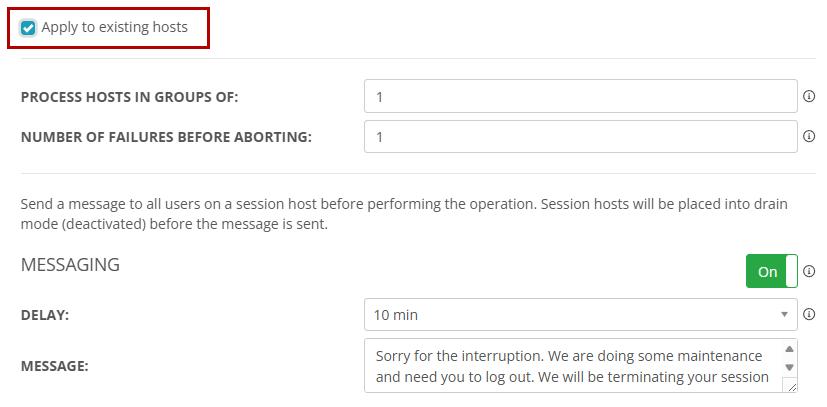Click the 'Process Hosts in Groups Of' label
The width and height of the screenshot is (827, 407).
[x=130, y=97]
